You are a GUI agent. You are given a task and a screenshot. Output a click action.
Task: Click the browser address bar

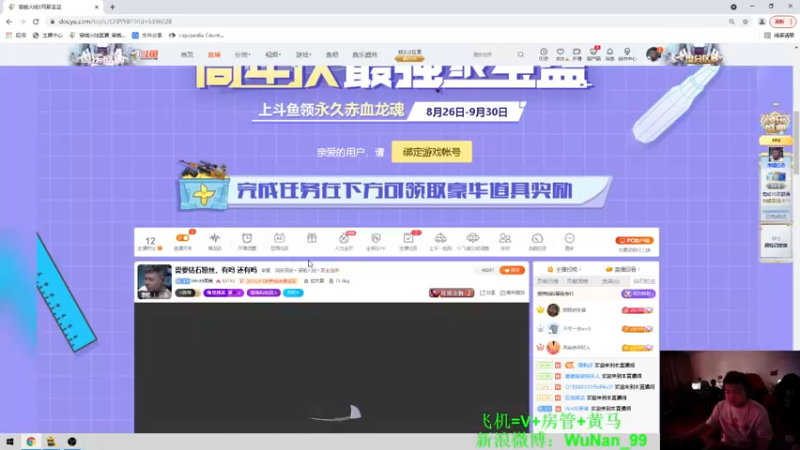tap(388, 21)
